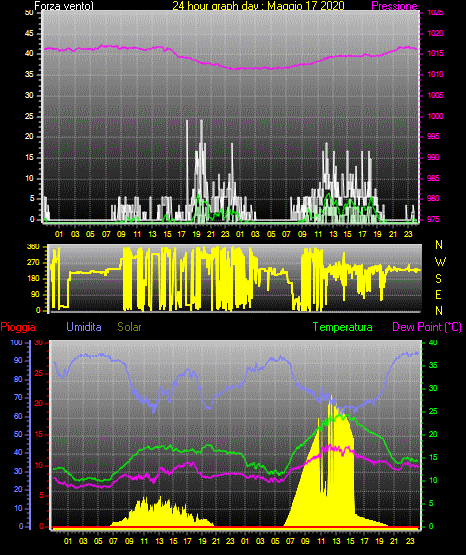Screen dimensions: 466x555
Task: Click the magenta 'Pressione' label
Action: [394, 6]
